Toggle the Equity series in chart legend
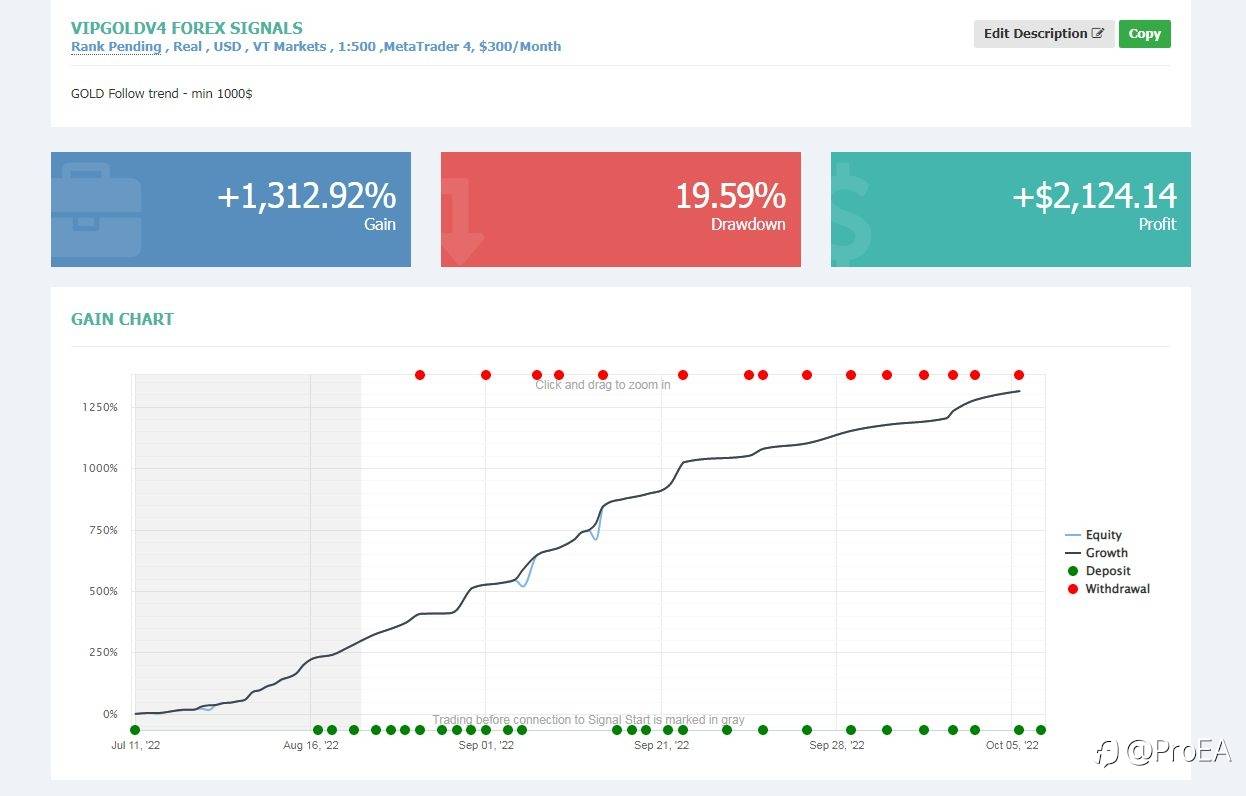 click(1094, 535)
